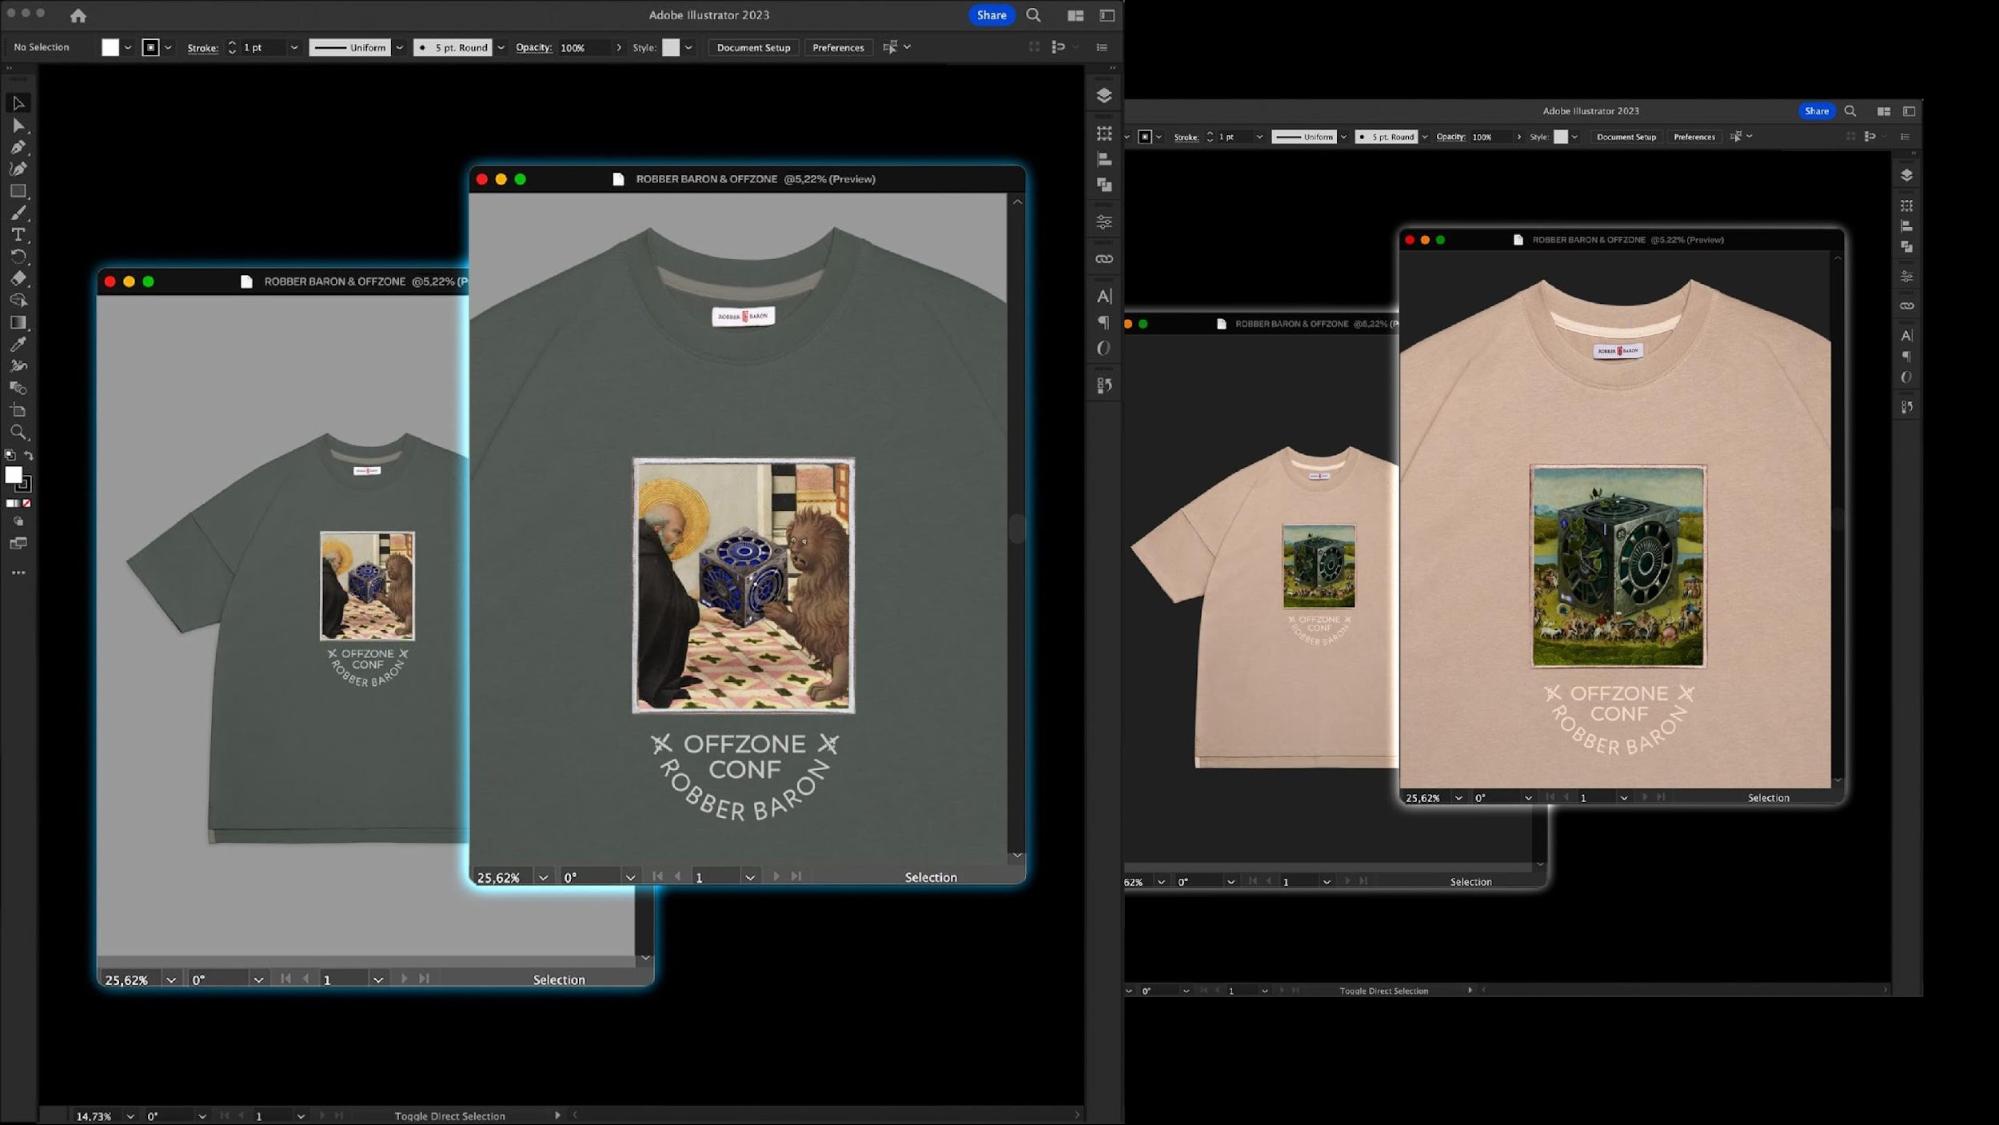Viewport: 1999px width, 1125px height.
Task: Select the Gradient tool
Action: pyautogui.click(x=18, y=322)
